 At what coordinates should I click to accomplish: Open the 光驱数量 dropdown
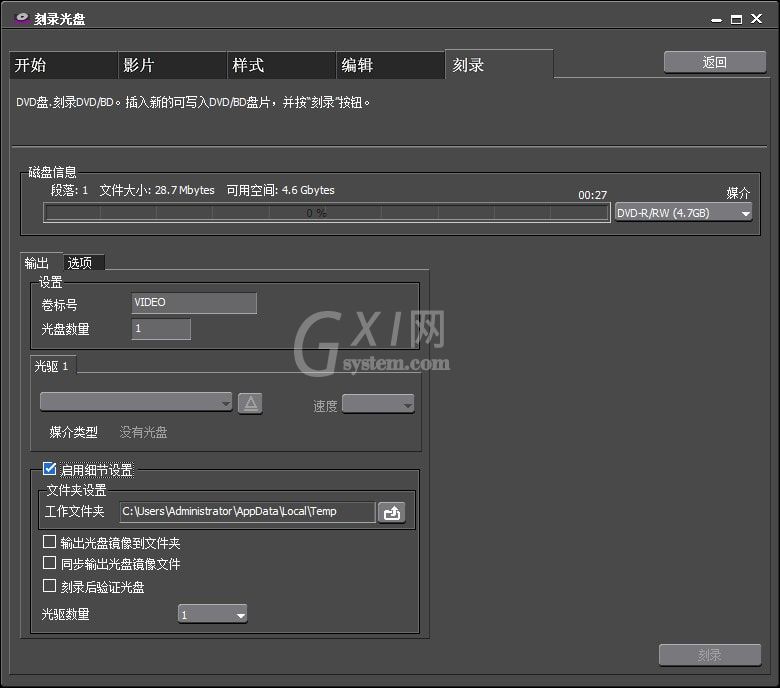(x=212, y=614)
